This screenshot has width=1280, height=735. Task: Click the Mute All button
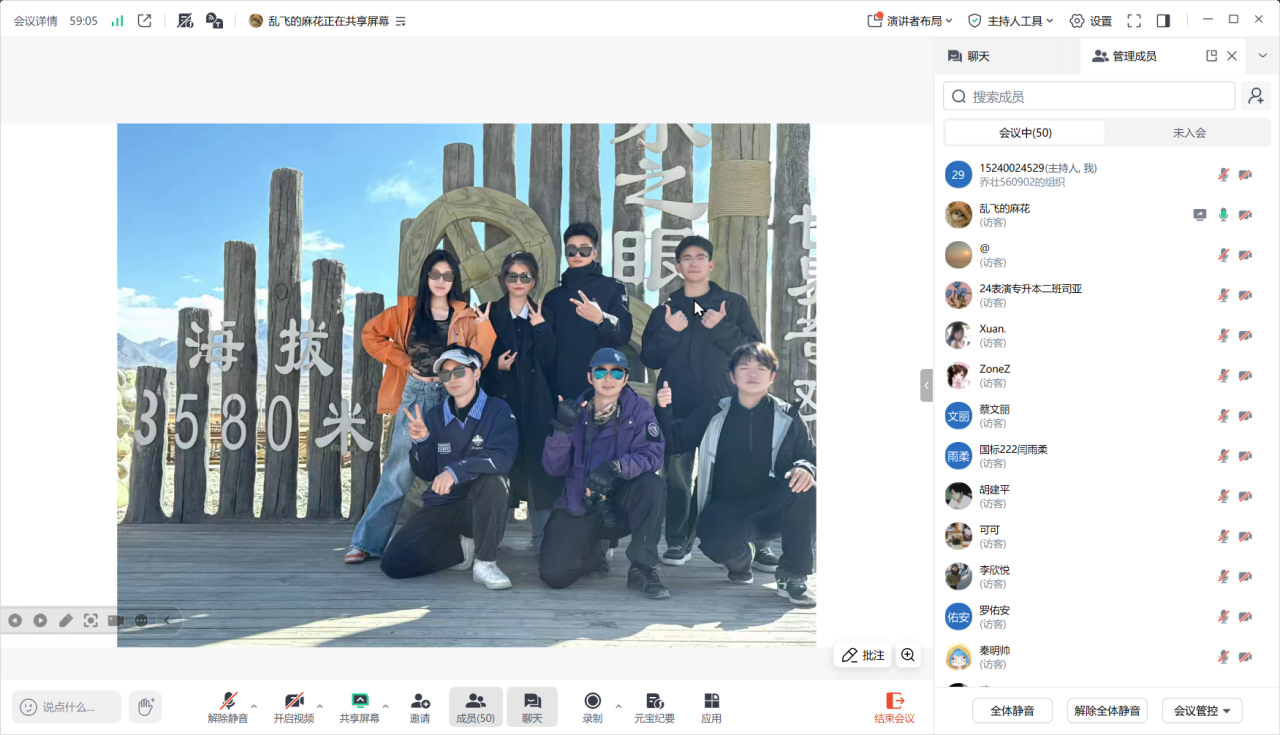click(x=1012, y=711)
